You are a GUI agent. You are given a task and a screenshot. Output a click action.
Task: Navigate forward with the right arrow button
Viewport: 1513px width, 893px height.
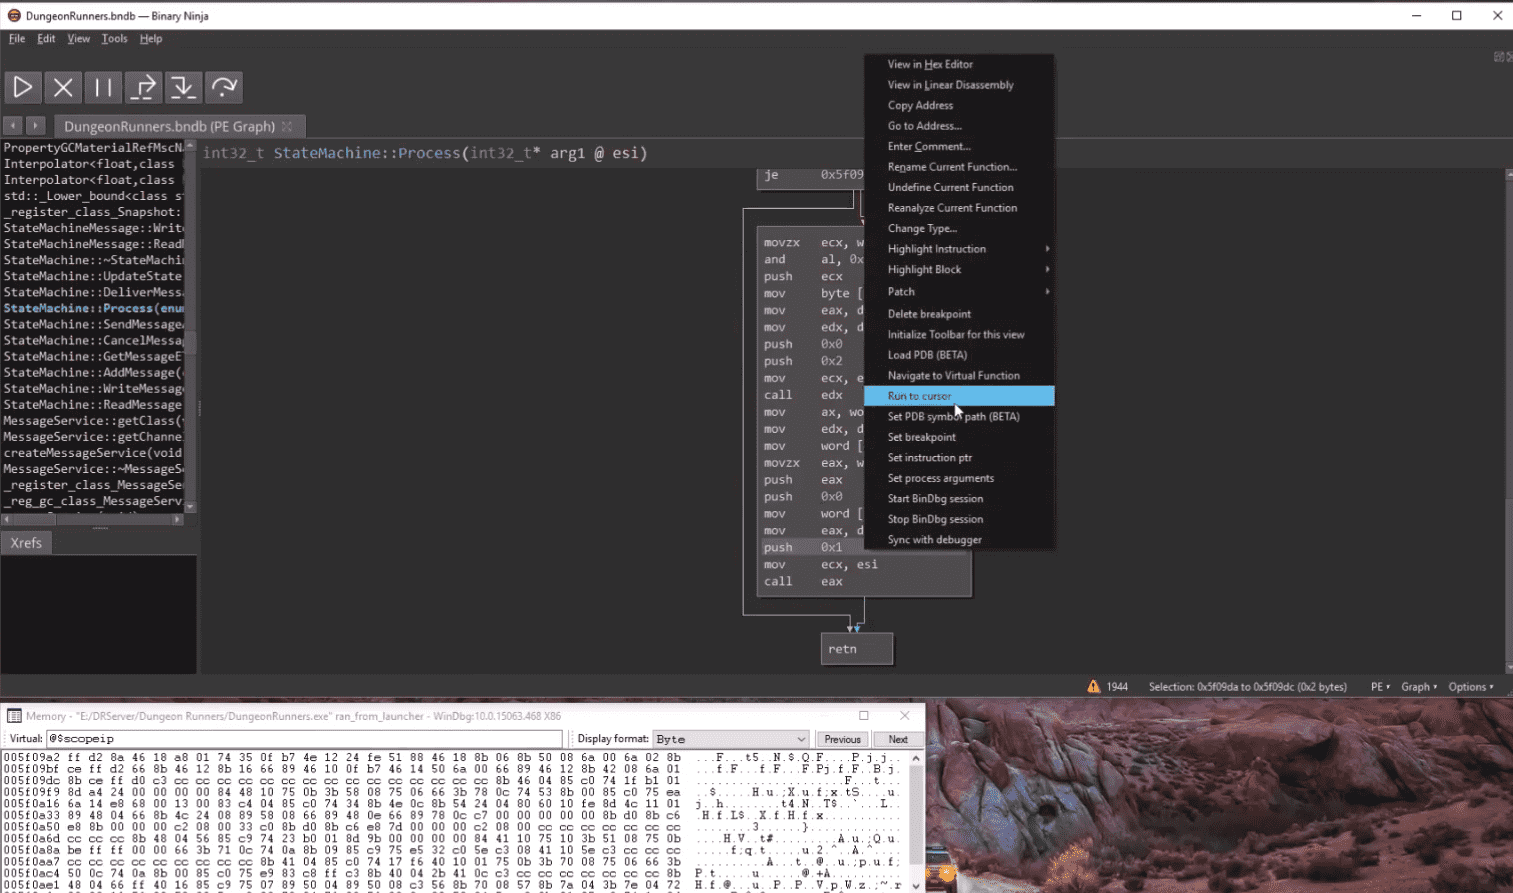point(35,126)
